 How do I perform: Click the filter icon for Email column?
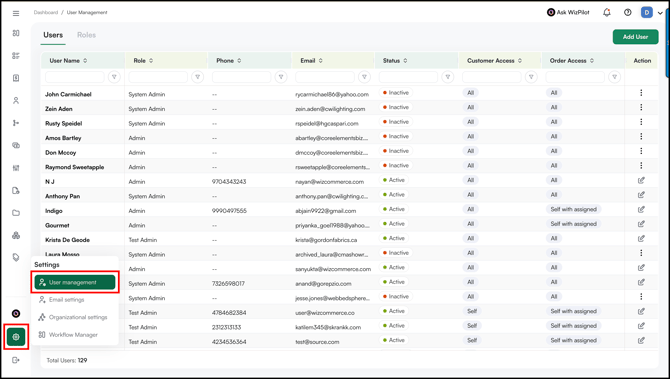[364, 77]
